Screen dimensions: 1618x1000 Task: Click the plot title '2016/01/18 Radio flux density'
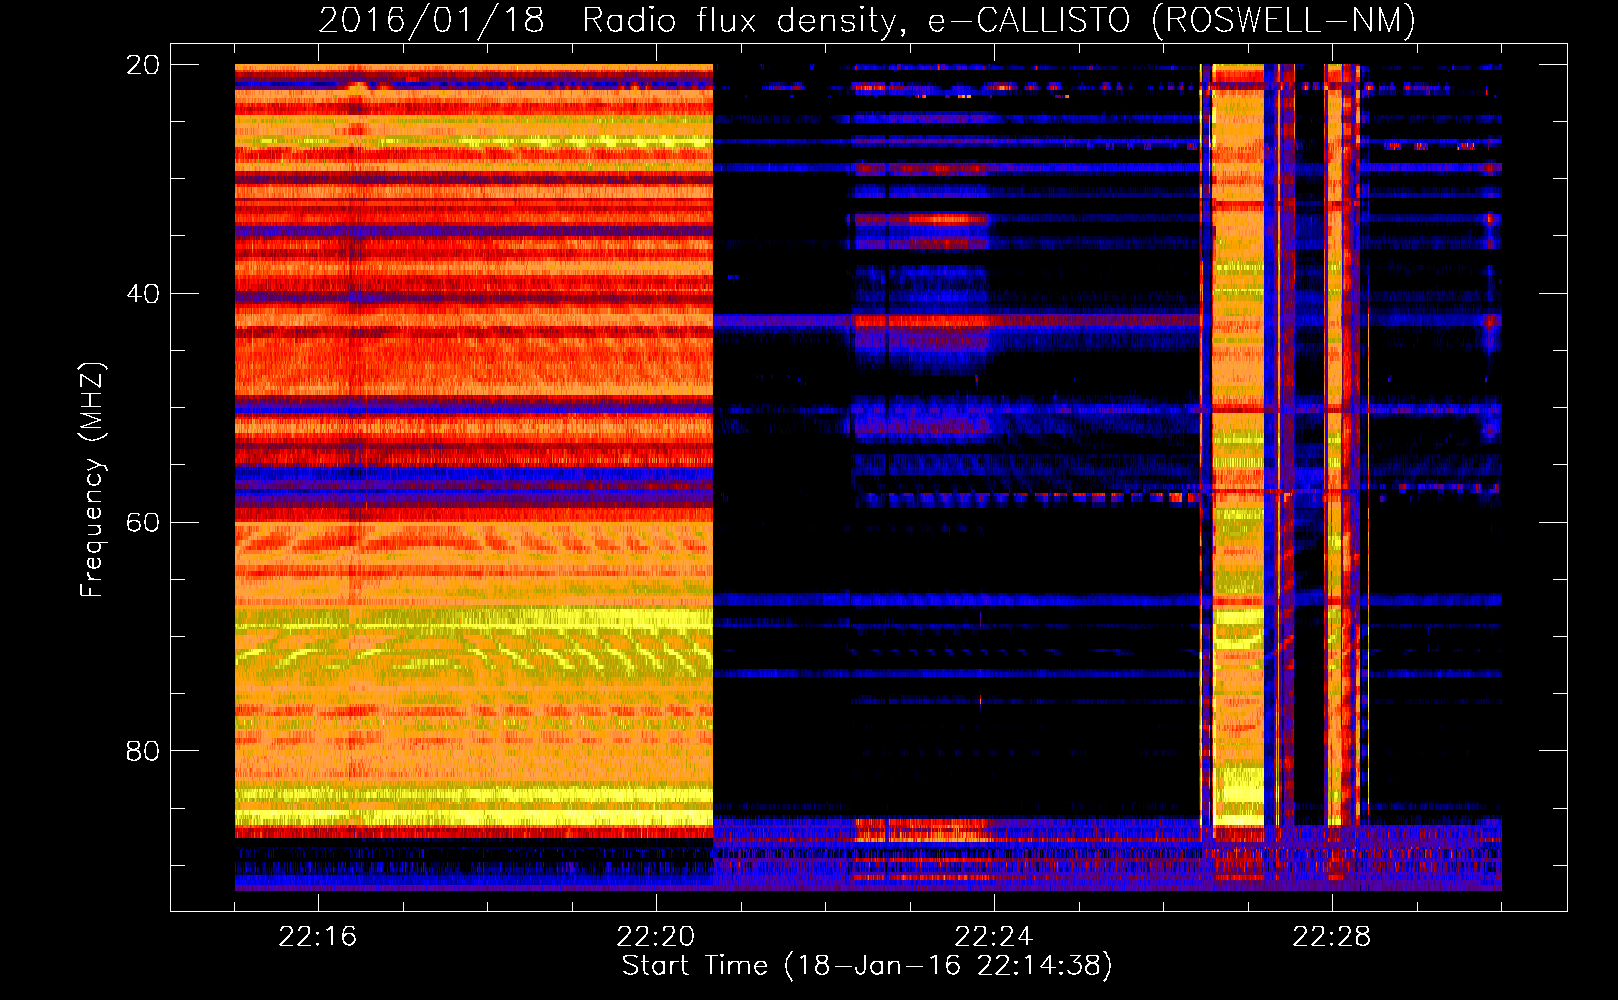pyautogui.click(x=867, y=20)
